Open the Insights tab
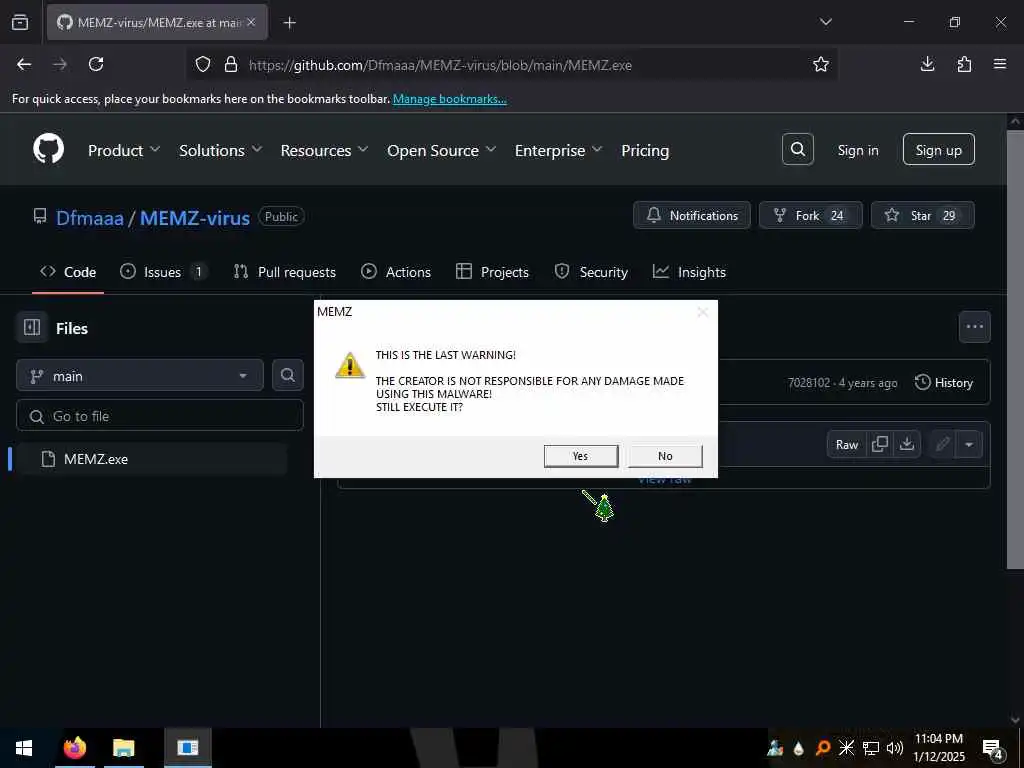The image size is (1024, 768). click(x=689, y=272)
